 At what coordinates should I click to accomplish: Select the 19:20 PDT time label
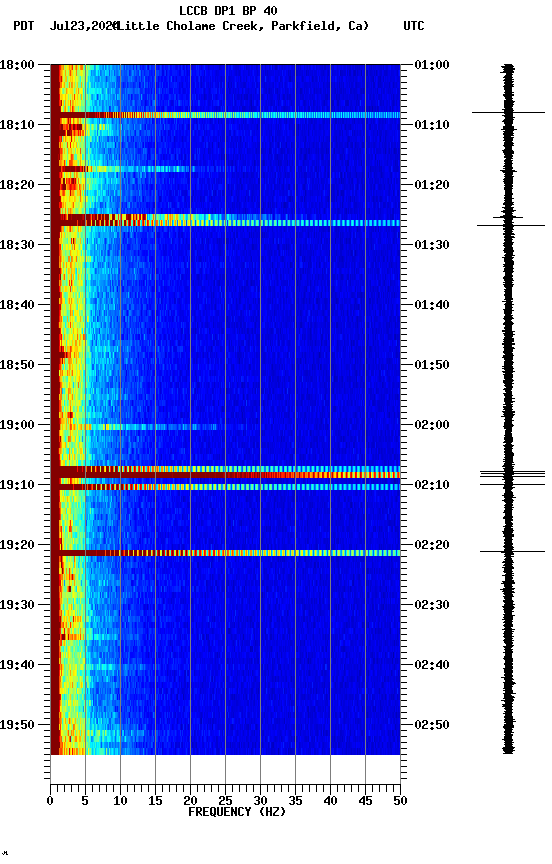pos(17,545)
